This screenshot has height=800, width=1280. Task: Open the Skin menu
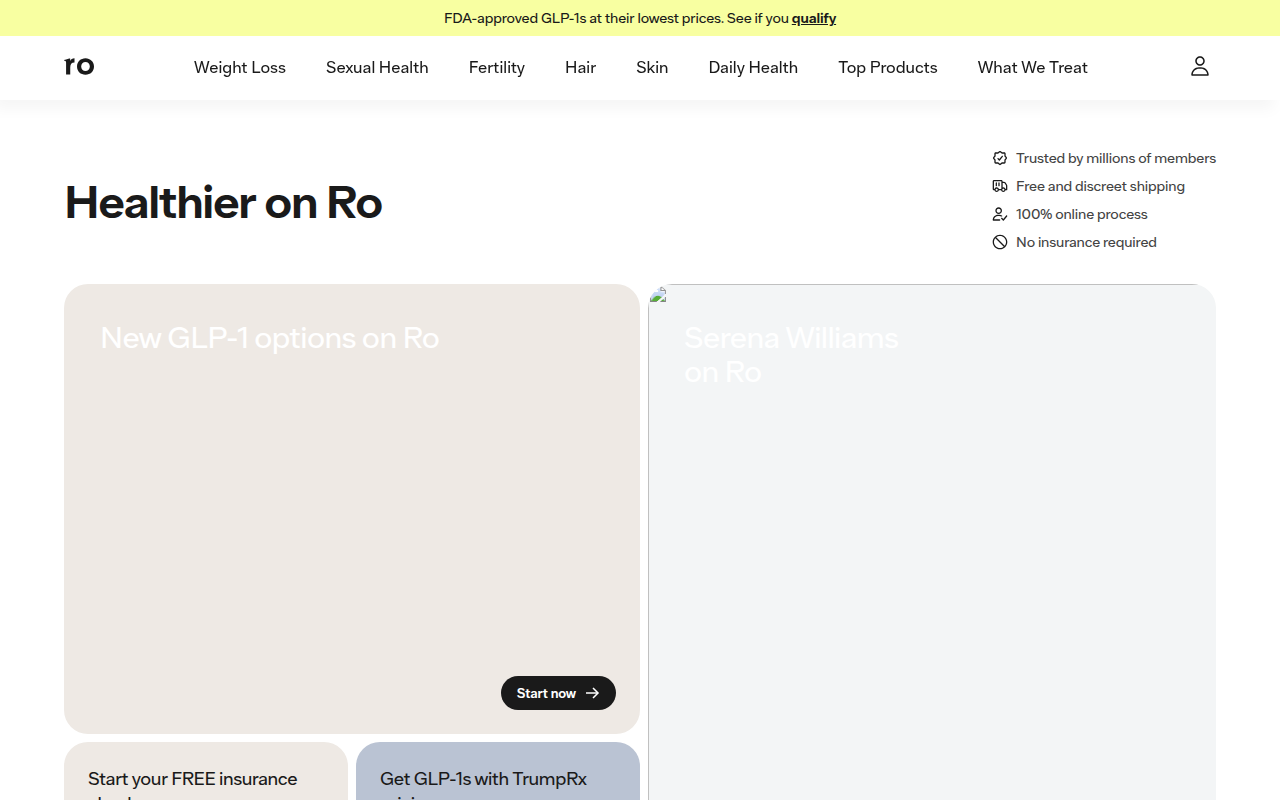(652, 67)
